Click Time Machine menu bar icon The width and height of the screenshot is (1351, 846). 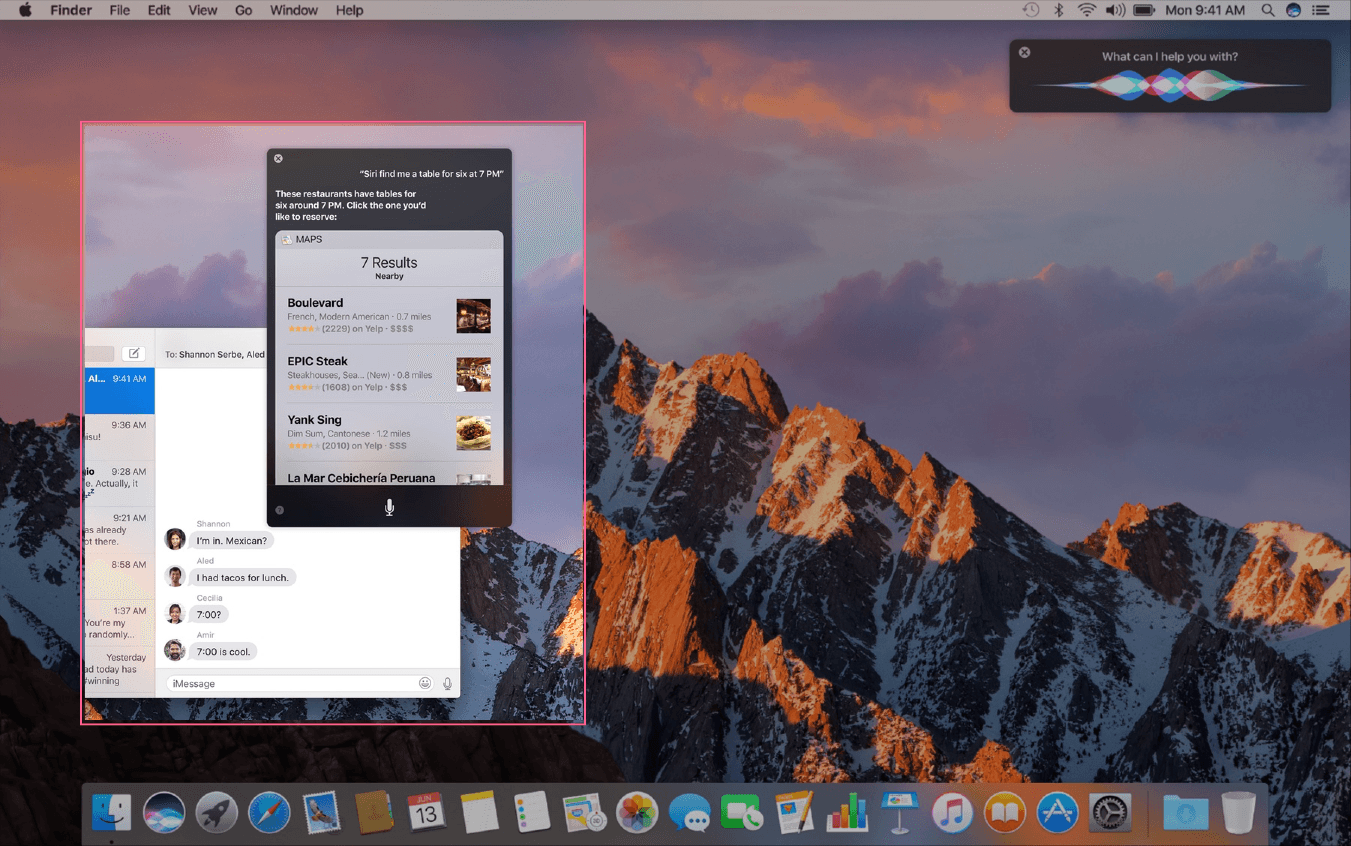point(1031,10)
